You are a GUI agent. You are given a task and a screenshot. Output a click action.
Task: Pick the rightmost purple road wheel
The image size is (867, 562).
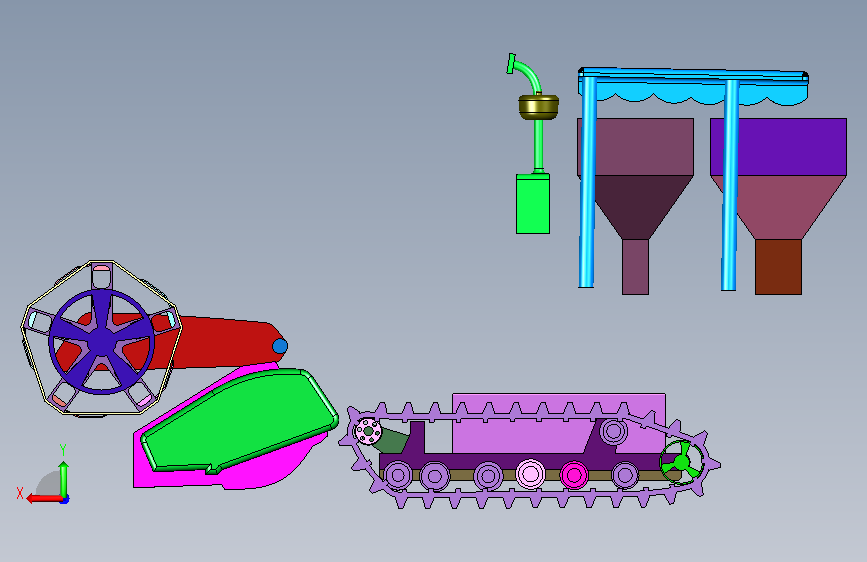point(625,475)
